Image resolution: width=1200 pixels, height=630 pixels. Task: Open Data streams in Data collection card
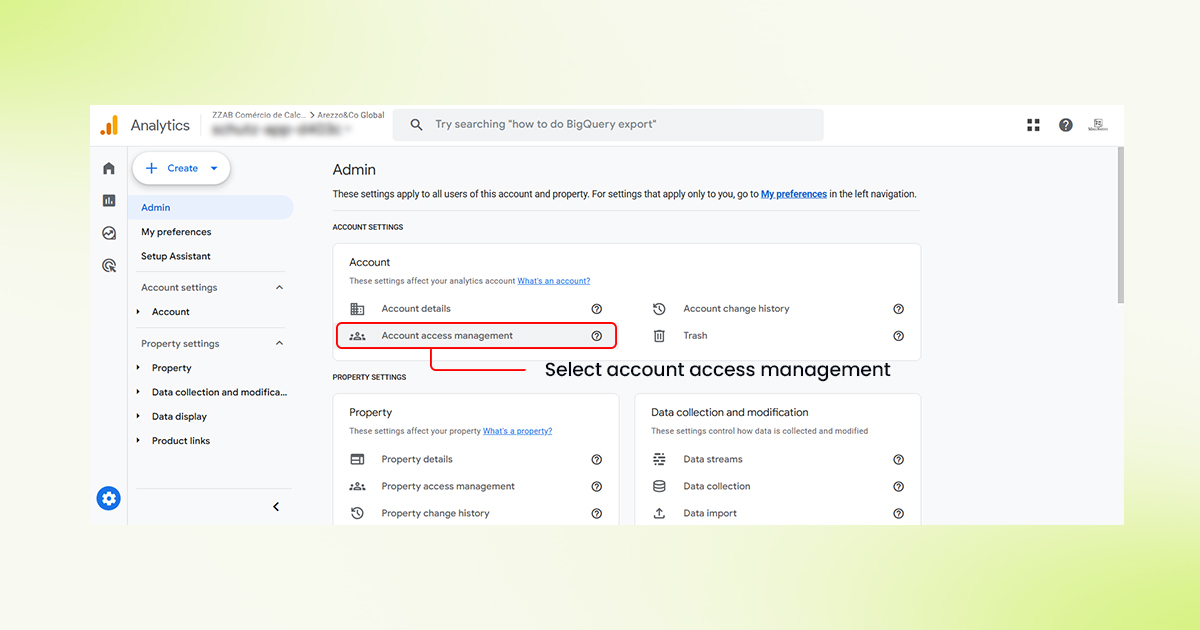[x=715, y=459]
